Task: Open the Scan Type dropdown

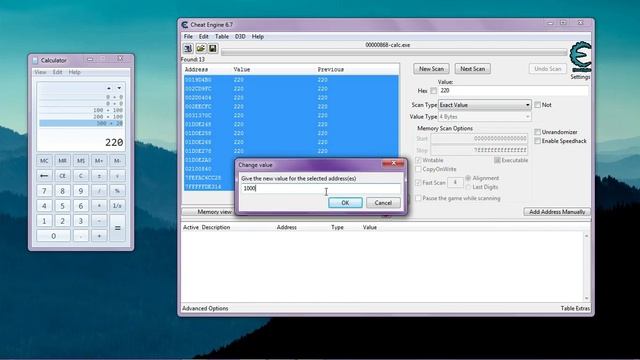Action: click(x=484, y=105)
